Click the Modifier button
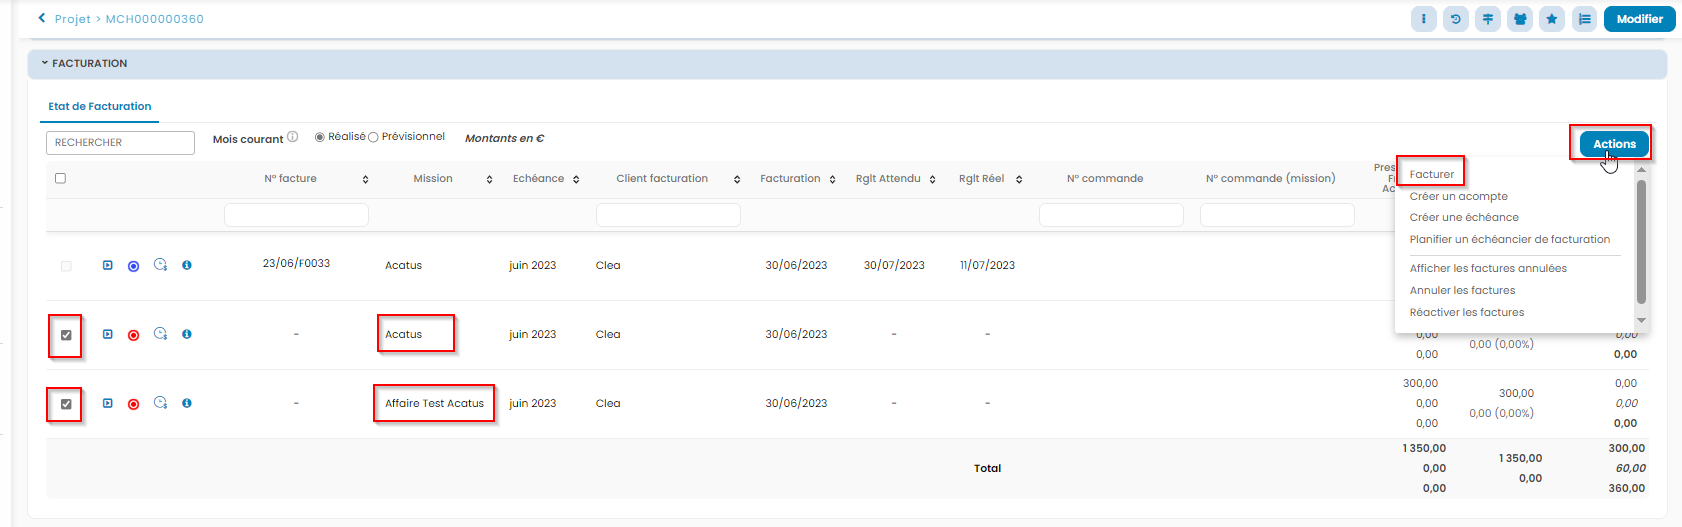 [1639, 19]
